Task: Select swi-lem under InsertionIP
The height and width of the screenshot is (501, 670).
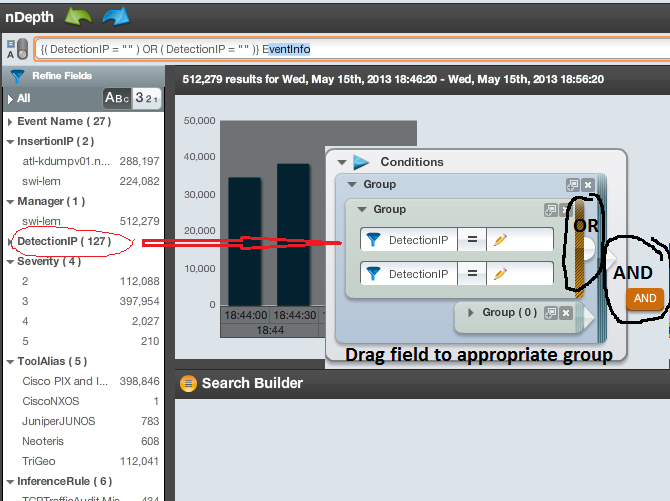Action: pyautogui.click(x=91, y=181)
